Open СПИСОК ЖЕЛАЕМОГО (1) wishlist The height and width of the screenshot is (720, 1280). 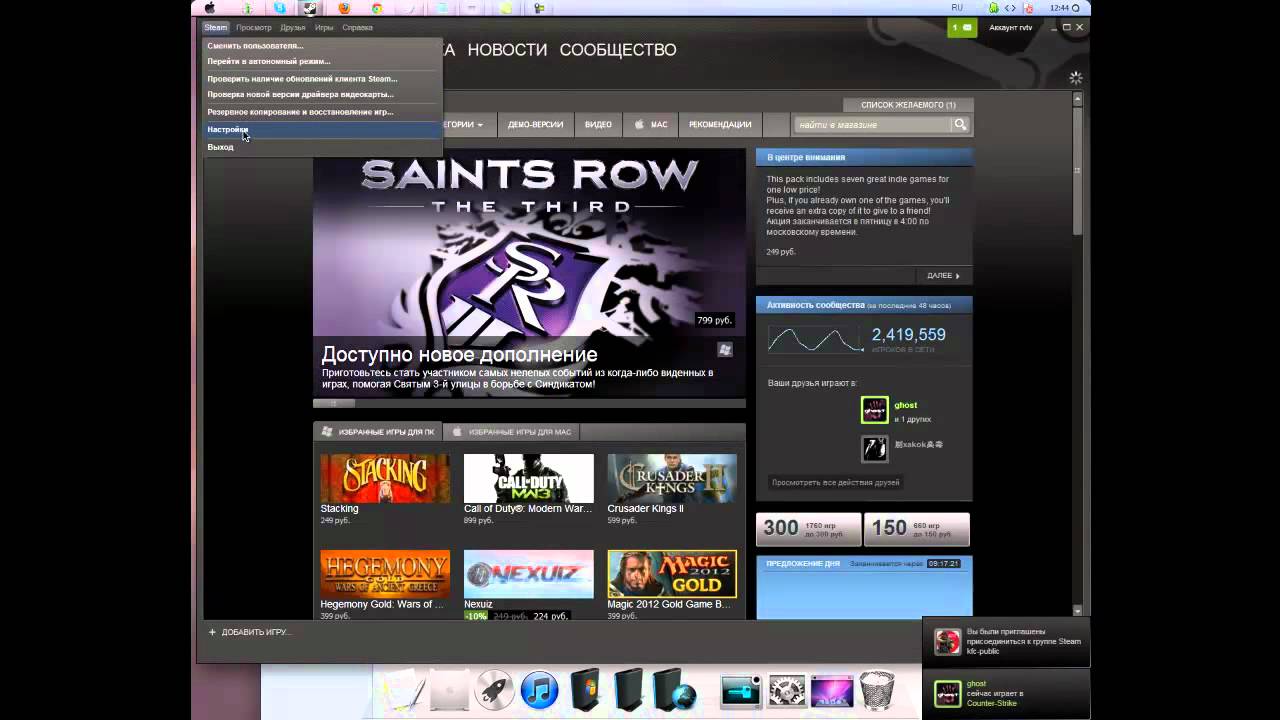(908, 105)
